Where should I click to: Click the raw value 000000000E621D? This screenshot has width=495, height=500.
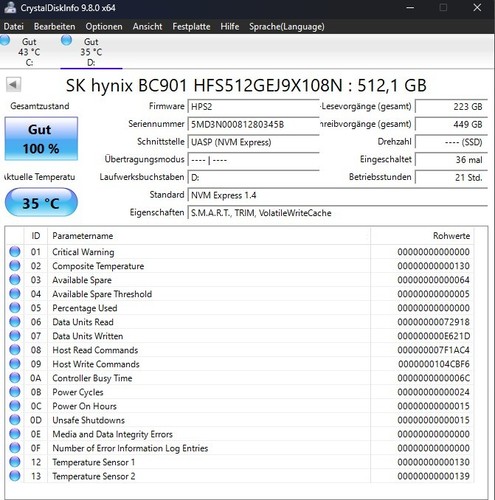tap(433, 336)
